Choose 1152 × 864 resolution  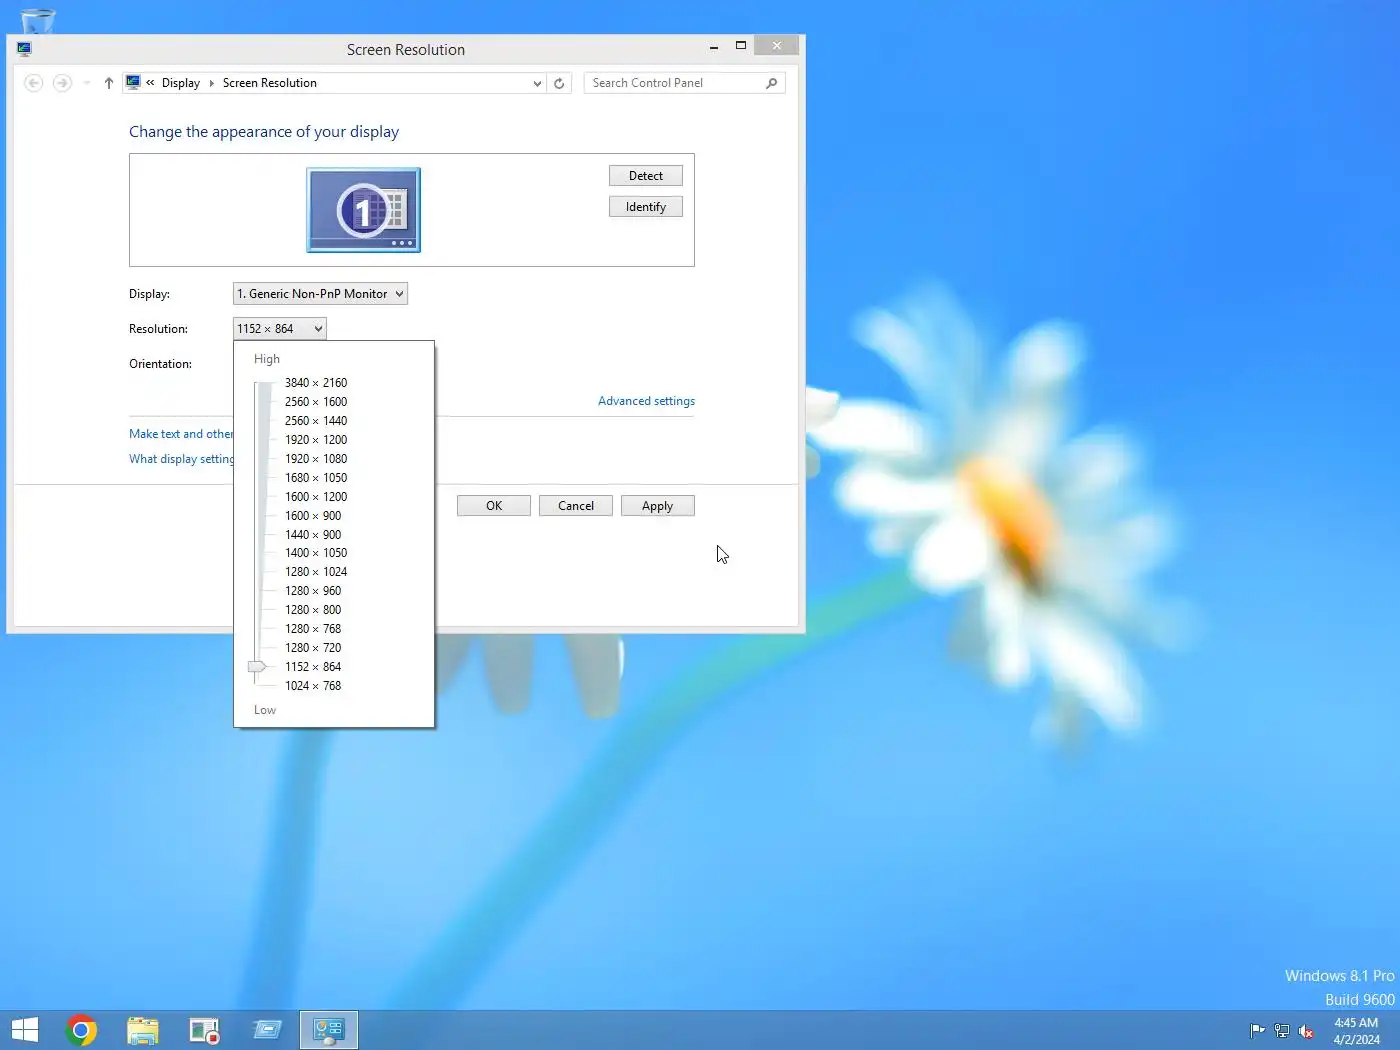pos(313,667)
